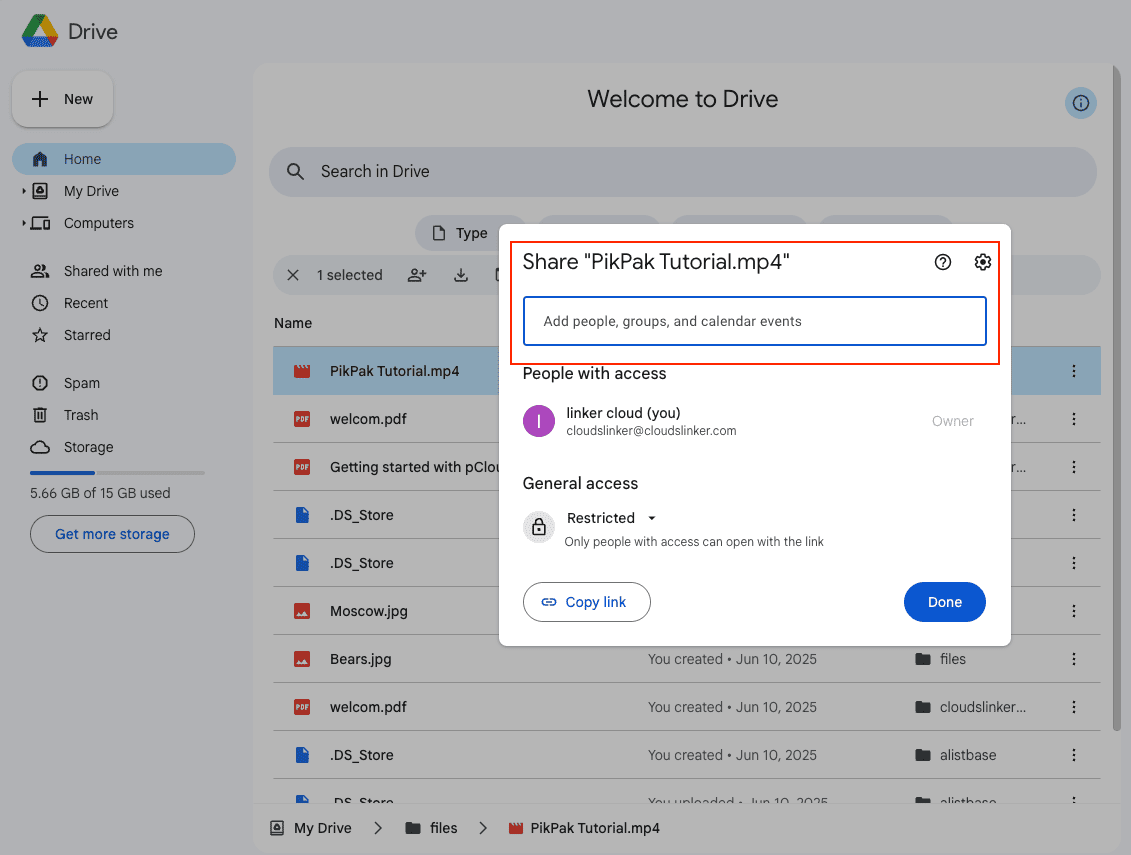Expand the My Drive tree arrow

click(24, 191)
